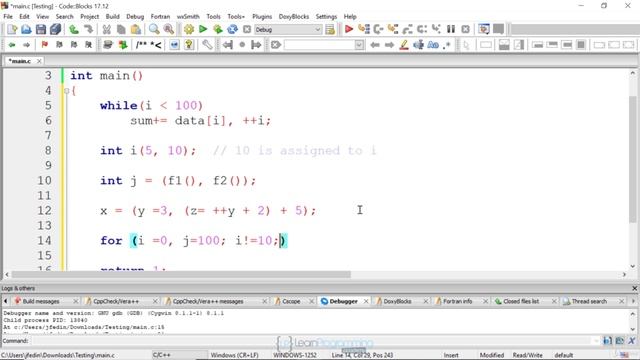
Task: Open the File menu
Action: click(8, 16)
